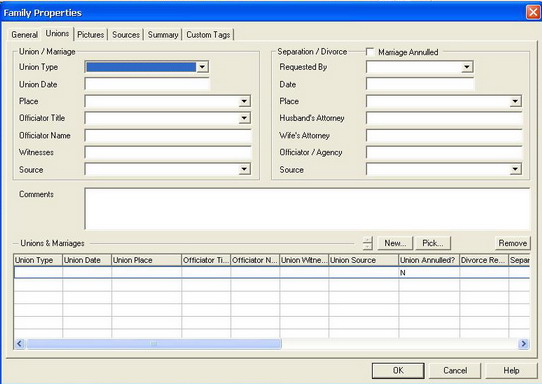Open the Custom Tags tab

(208, 35)
